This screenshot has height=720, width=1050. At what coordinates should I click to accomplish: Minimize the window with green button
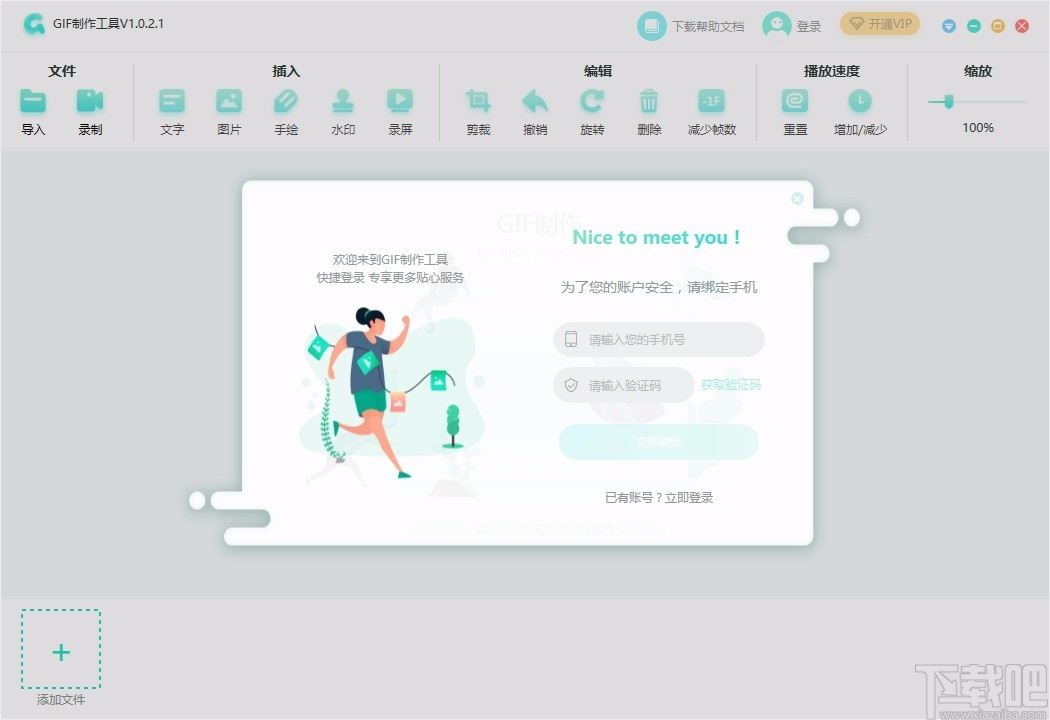coord(974,26)
